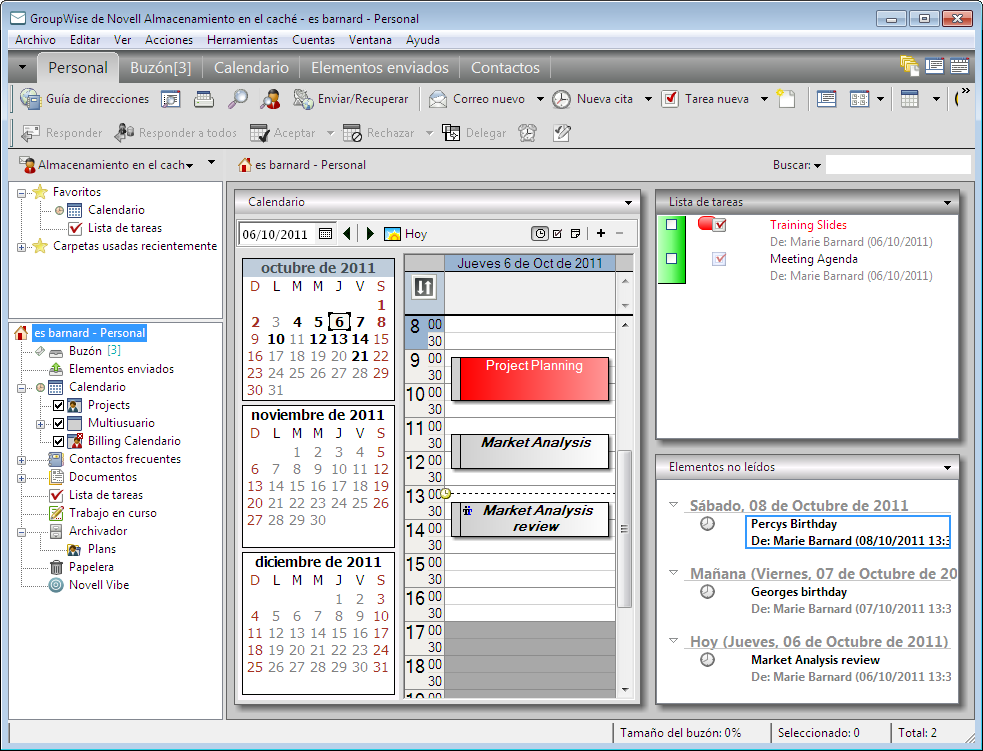Check the Training Slides task checkbox
The image size is (983, 751).
pos(671,224)
